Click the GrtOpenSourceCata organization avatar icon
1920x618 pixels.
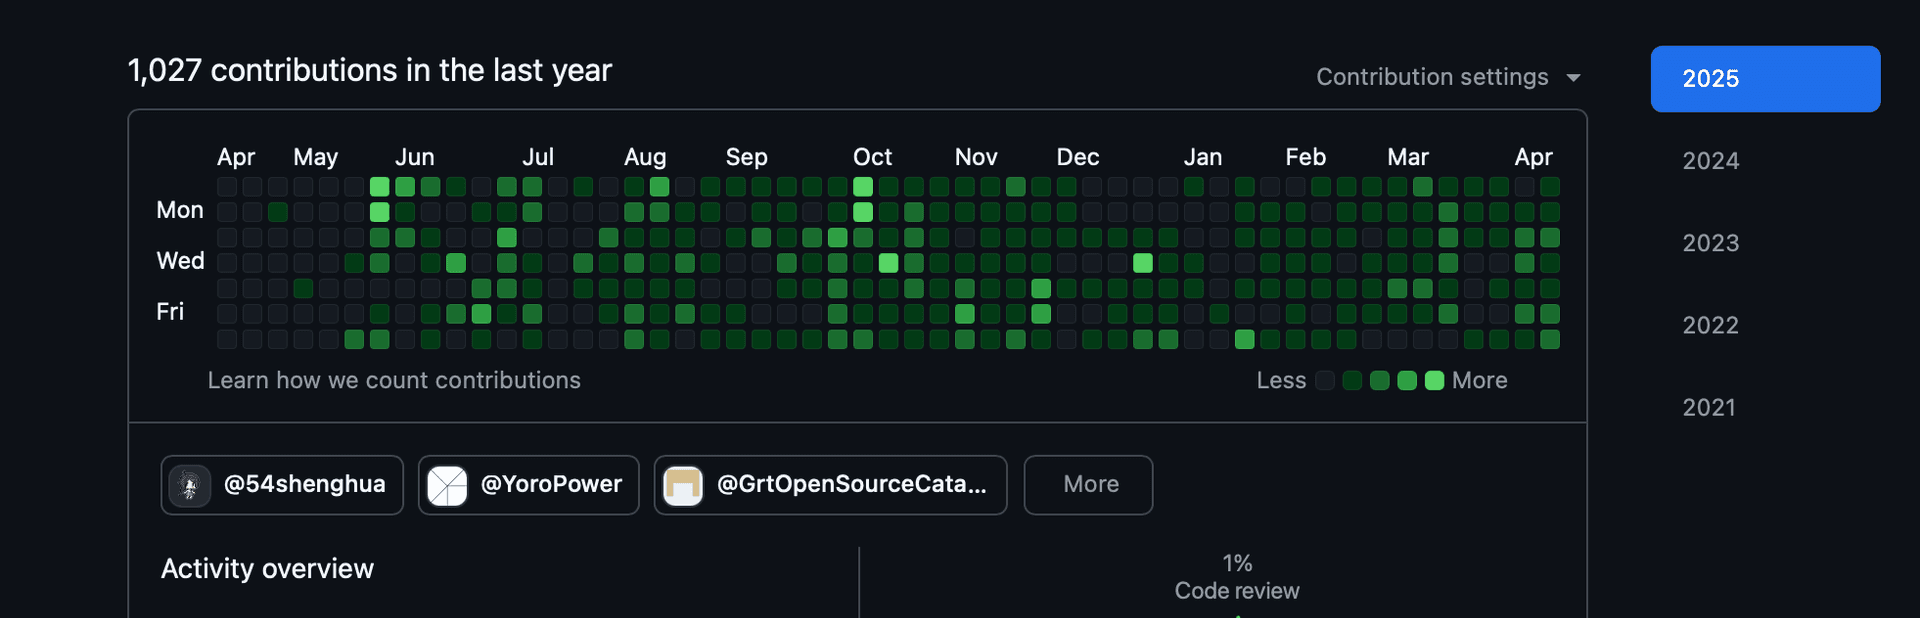tap(683, 486)
